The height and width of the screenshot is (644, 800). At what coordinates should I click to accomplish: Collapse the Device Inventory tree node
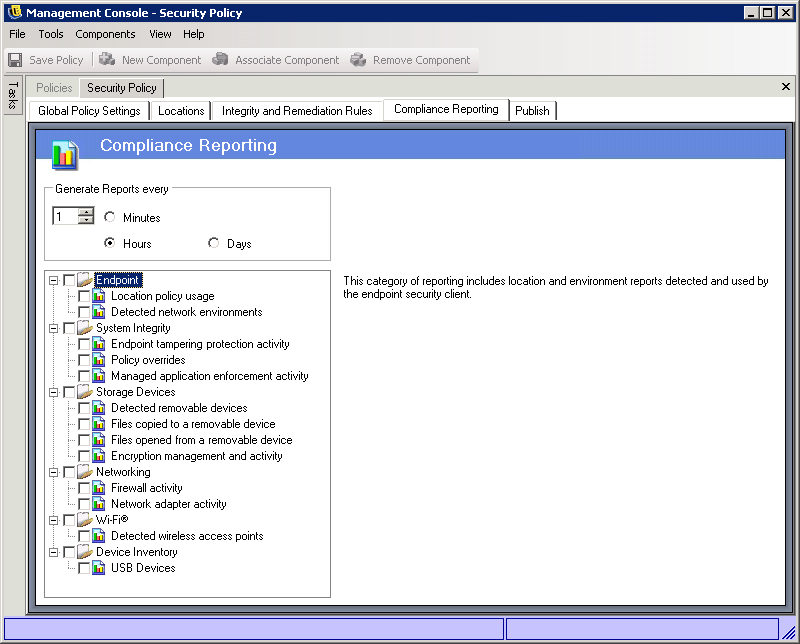coord(54,553)
